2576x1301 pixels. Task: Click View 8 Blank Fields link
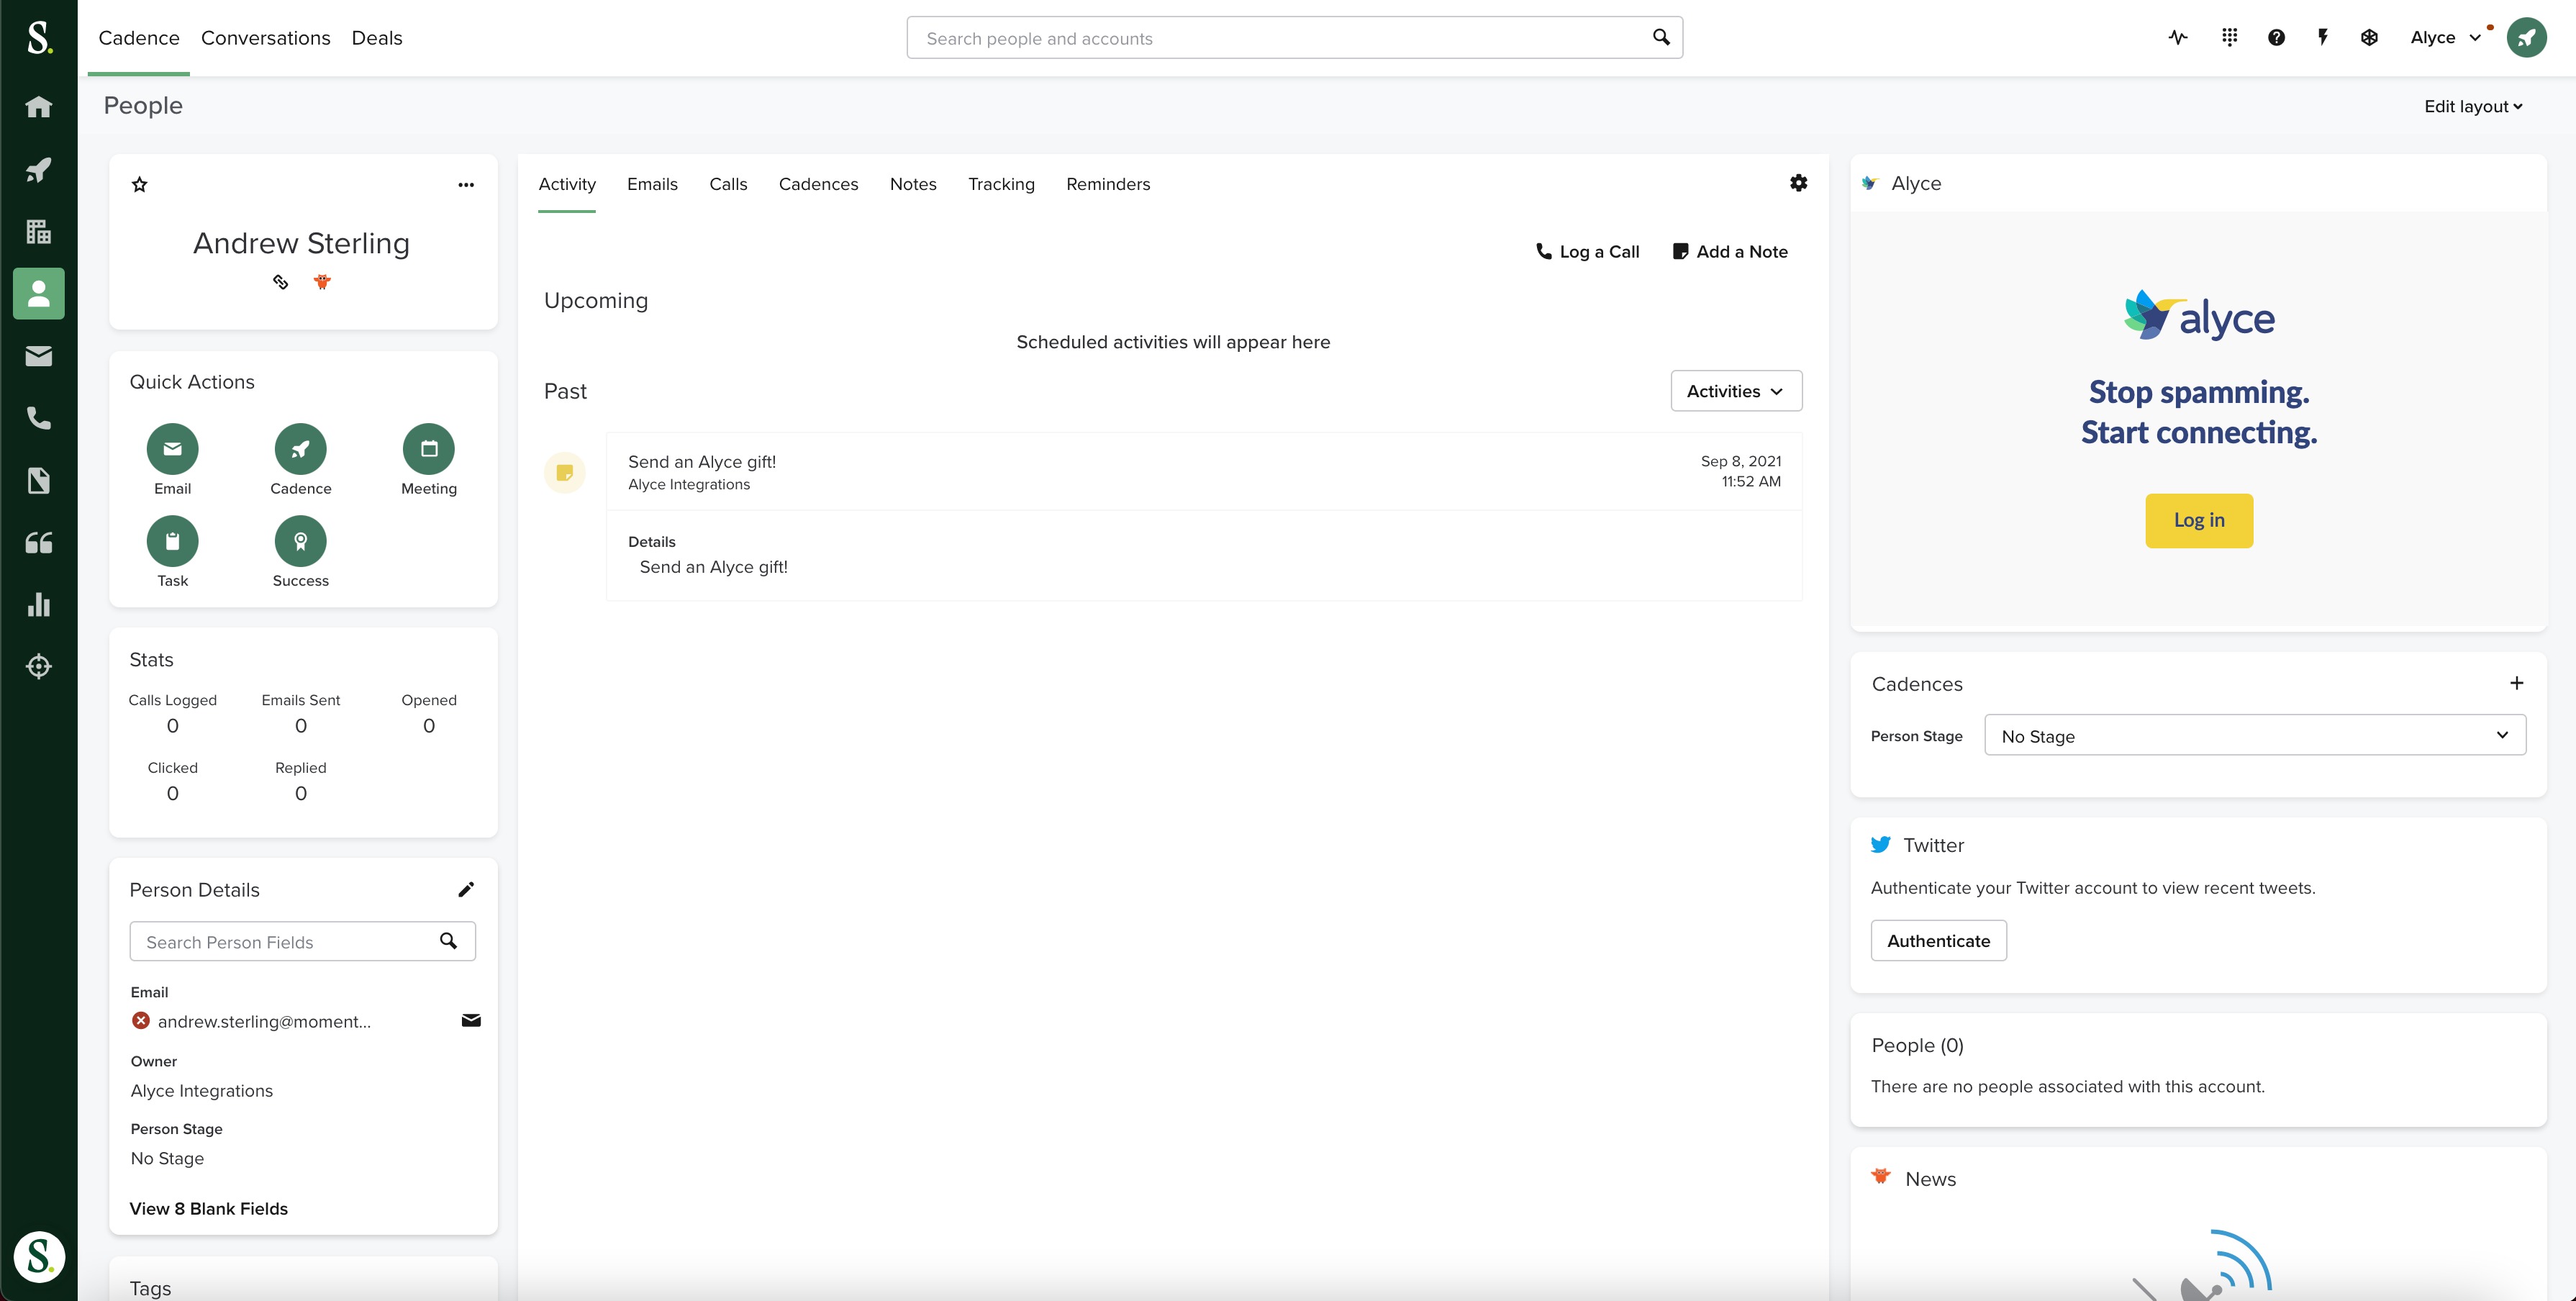(x=208, y=1208)
